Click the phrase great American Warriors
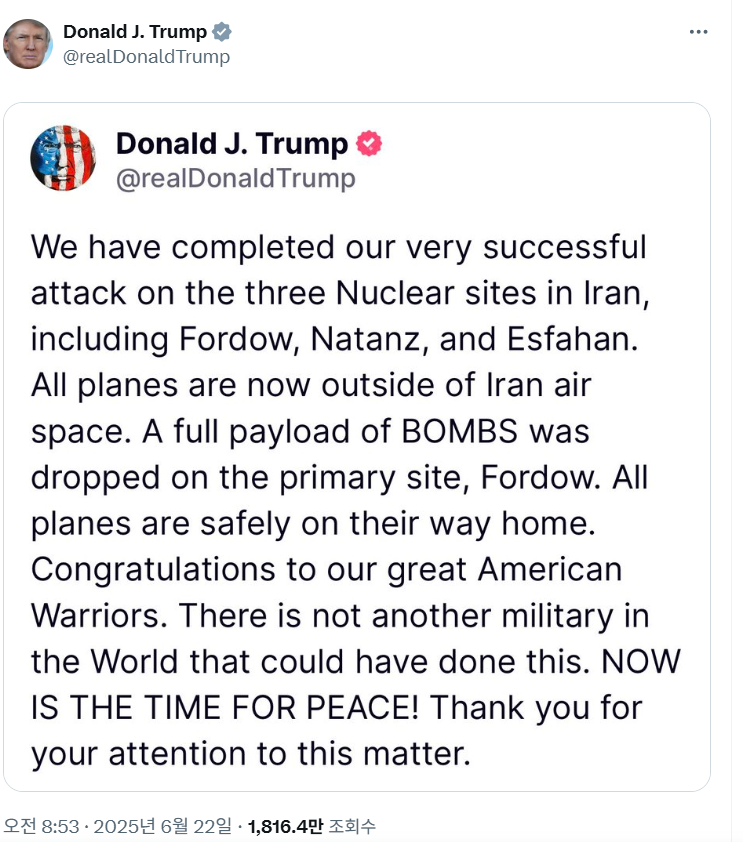743x842 pixels. click(x=550, y=570)
